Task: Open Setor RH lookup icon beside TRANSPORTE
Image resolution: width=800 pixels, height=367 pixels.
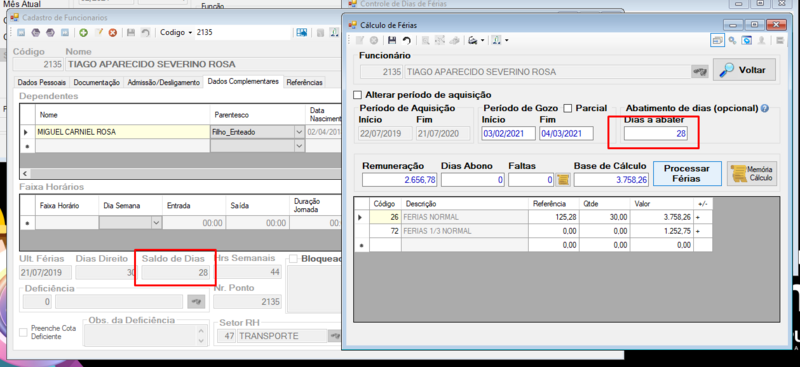Action: [x=336, y=336]
